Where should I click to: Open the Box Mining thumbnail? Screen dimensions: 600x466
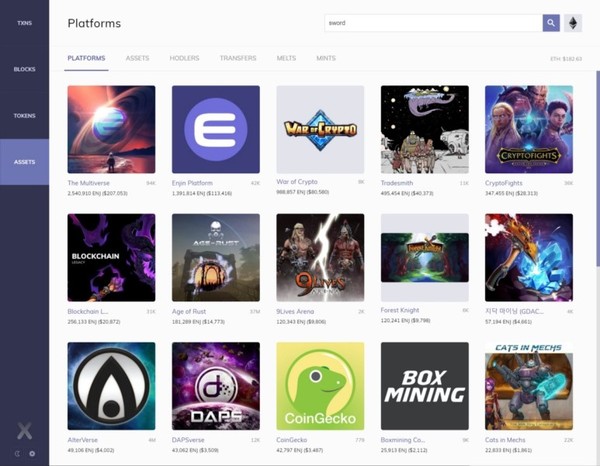[x=425, y=386]
